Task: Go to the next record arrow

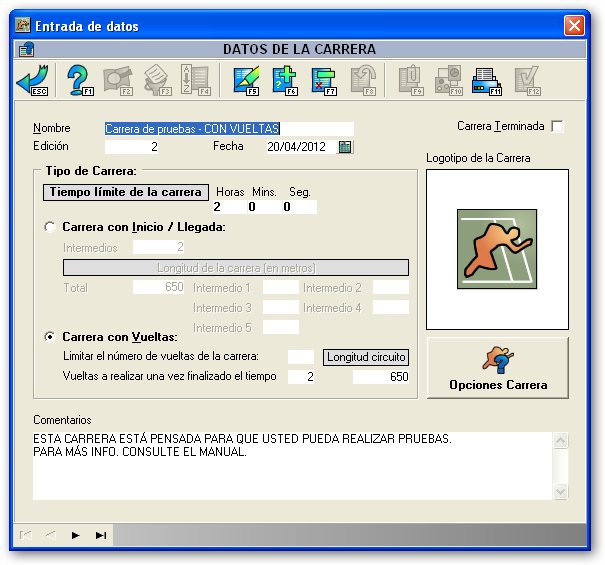Action: point(76,535)
